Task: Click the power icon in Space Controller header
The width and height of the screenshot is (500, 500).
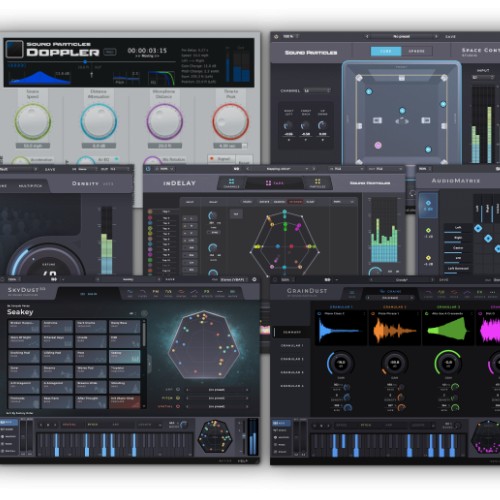Action: pyautogui.click(x=276, y=36)
